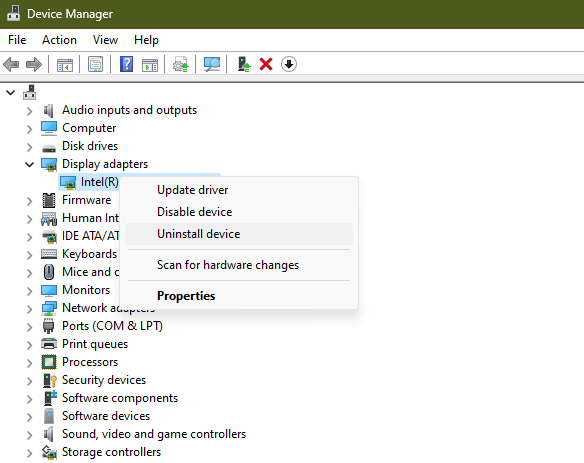Expand the Disk drives category
This screenshot has height=463, width=584.
coord(29,147)
